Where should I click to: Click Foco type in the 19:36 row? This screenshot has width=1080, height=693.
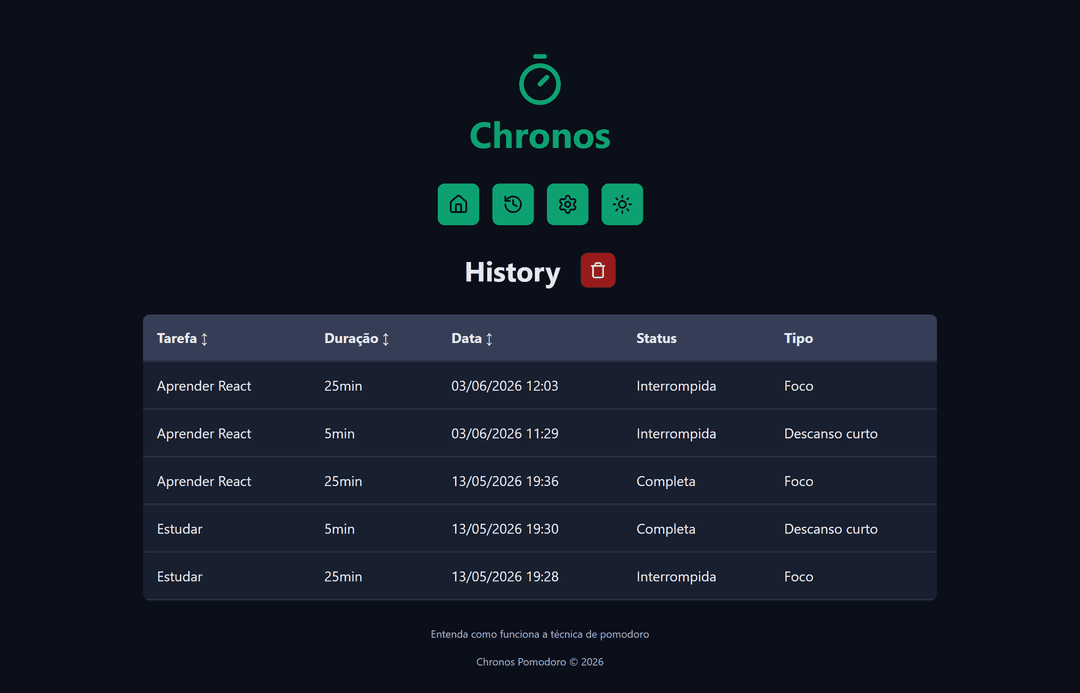click(798, 481)
